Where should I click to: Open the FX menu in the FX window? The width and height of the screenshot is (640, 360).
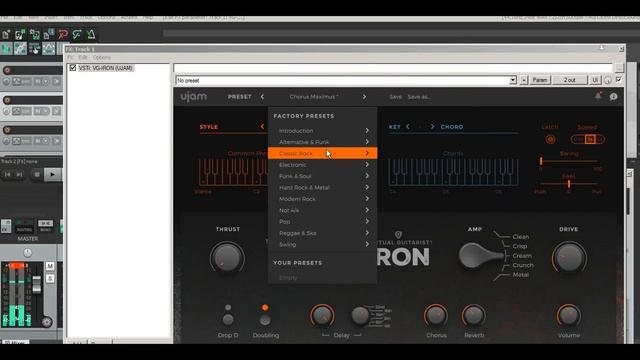point(70,58)
